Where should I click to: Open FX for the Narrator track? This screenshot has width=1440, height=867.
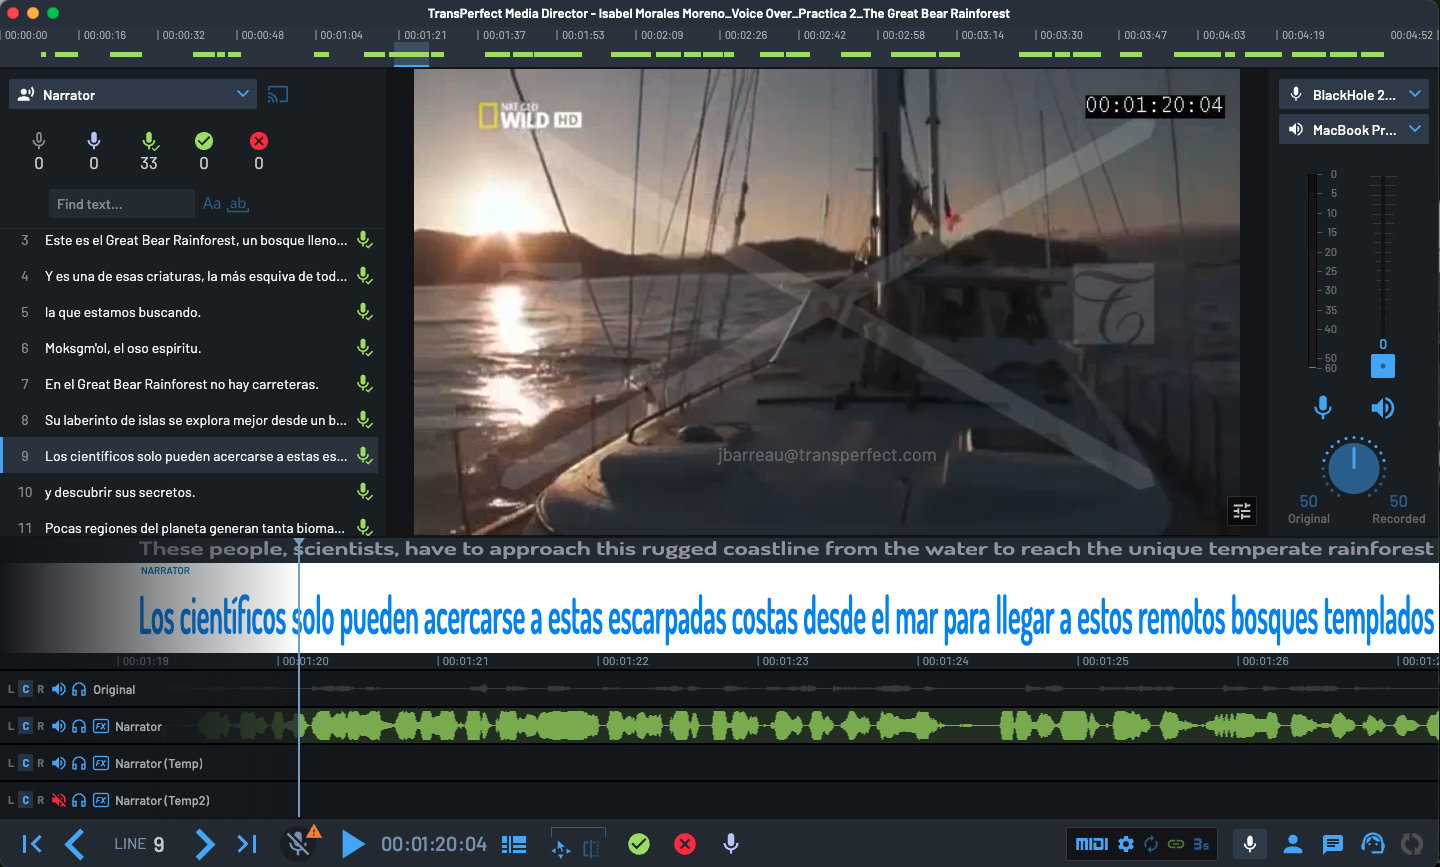pyautogui.click(x=101, y=726)
